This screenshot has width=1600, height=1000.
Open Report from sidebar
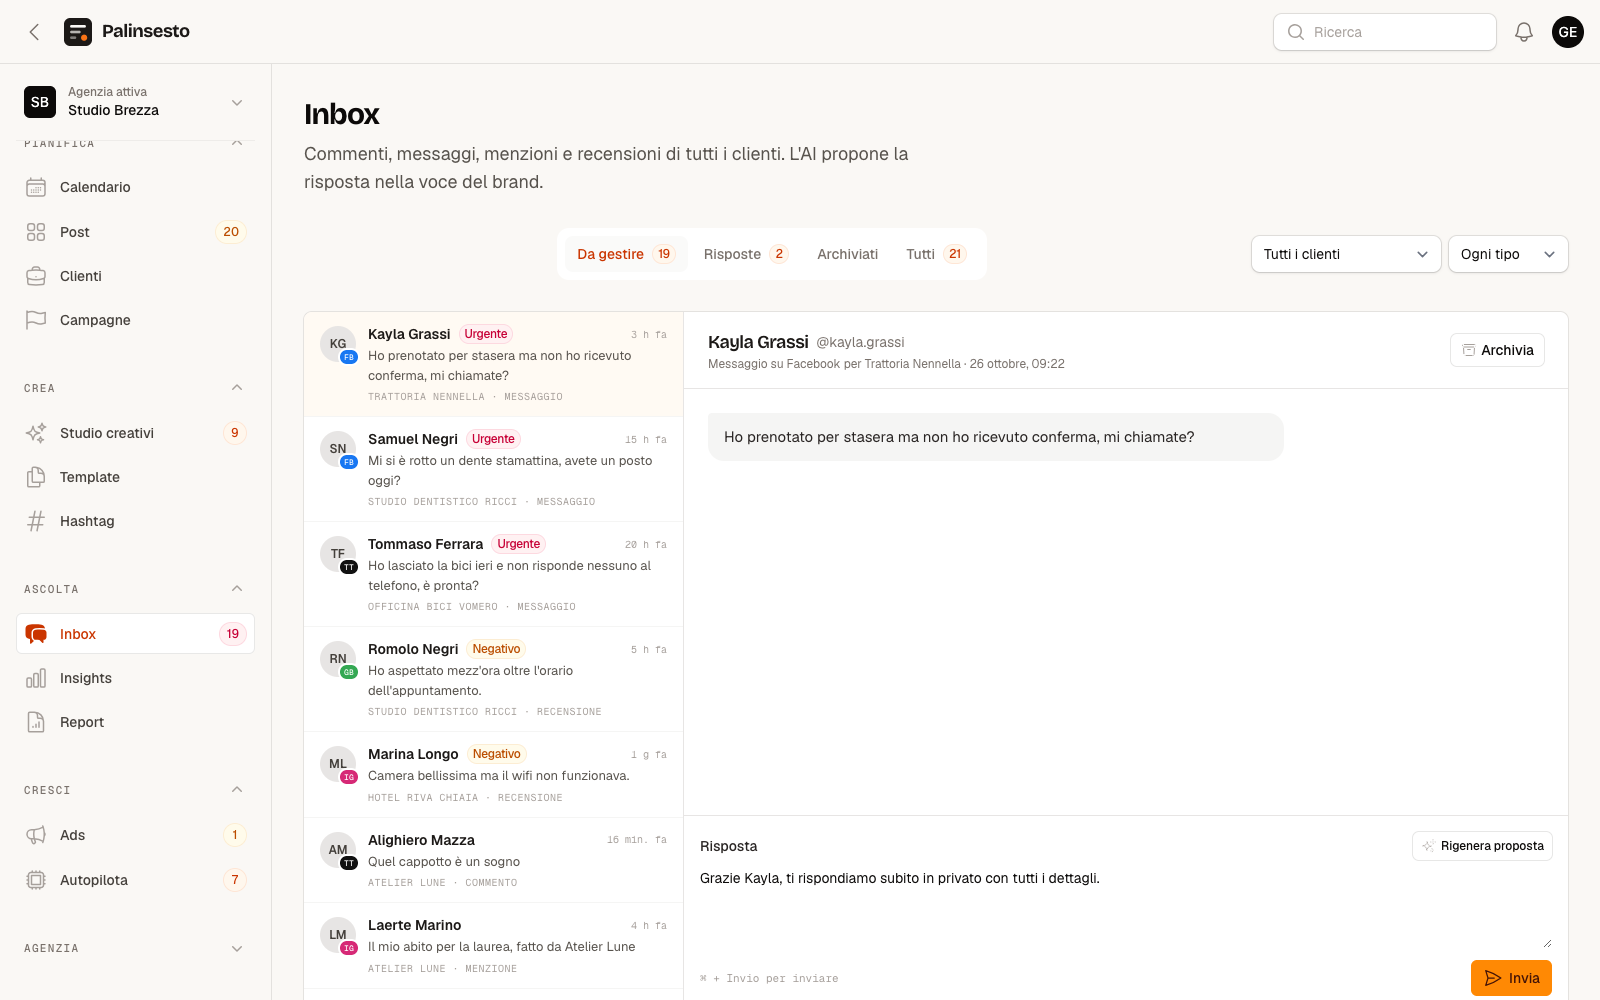pos(136,722)
